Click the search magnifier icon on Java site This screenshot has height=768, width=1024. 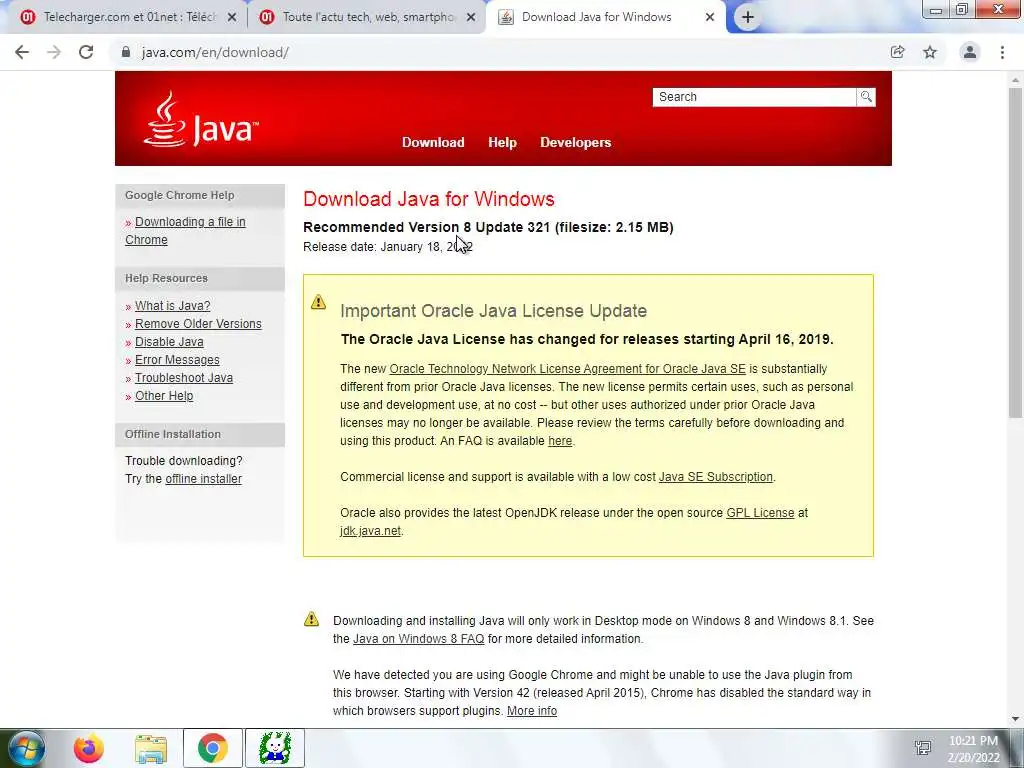pos(866,97)
